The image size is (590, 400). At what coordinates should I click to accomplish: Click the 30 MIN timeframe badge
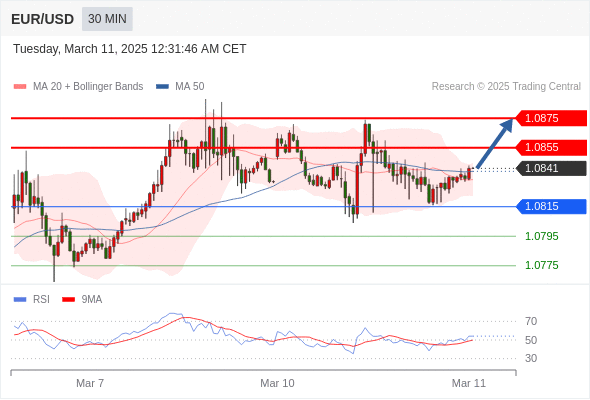tap(107, 19)
